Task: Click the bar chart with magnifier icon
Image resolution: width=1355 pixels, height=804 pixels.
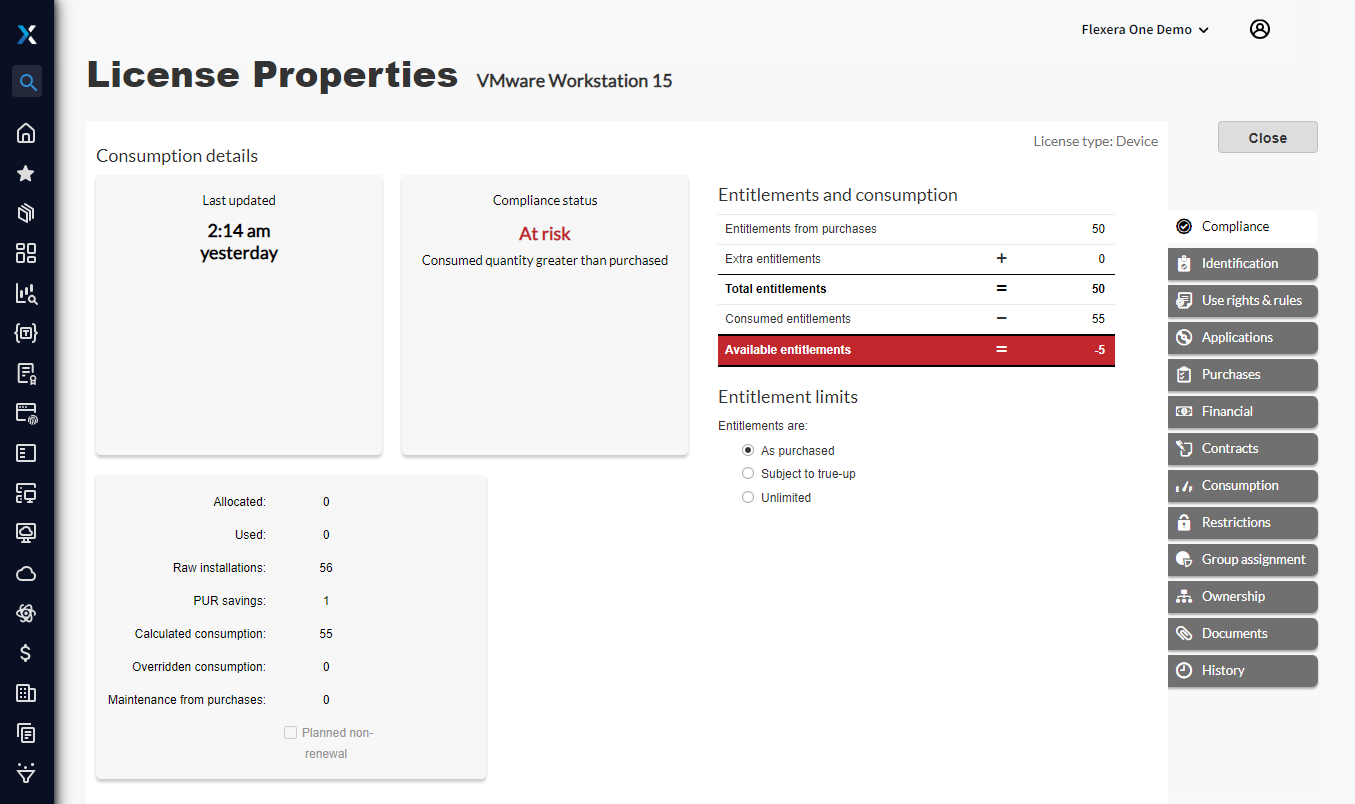Action: tap(27, 293)
